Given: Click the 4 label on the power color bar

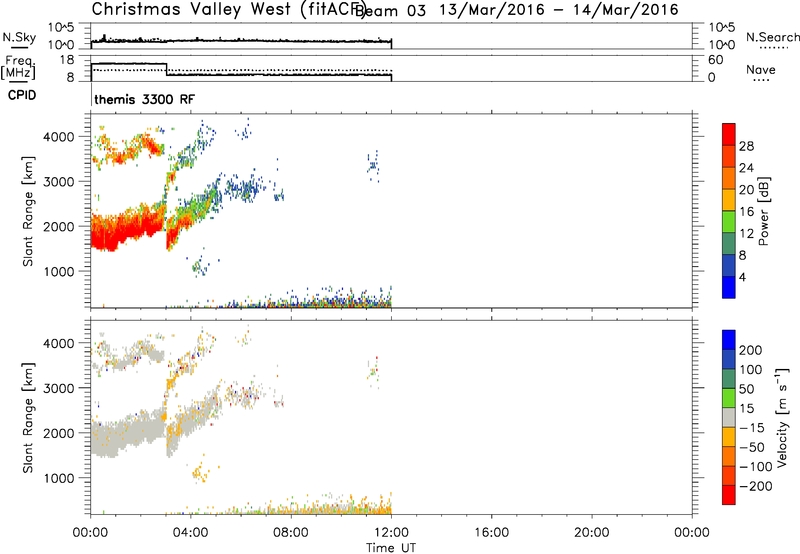Looking at the screenshot, I should (x=743, y=277).
